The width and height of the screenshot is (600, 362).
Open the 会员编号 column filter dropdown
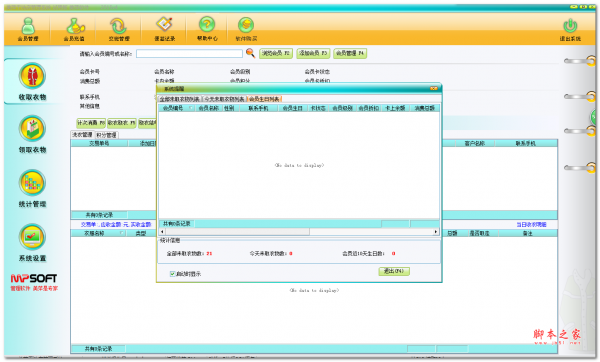pyautogui.click(x=191, y=108)
